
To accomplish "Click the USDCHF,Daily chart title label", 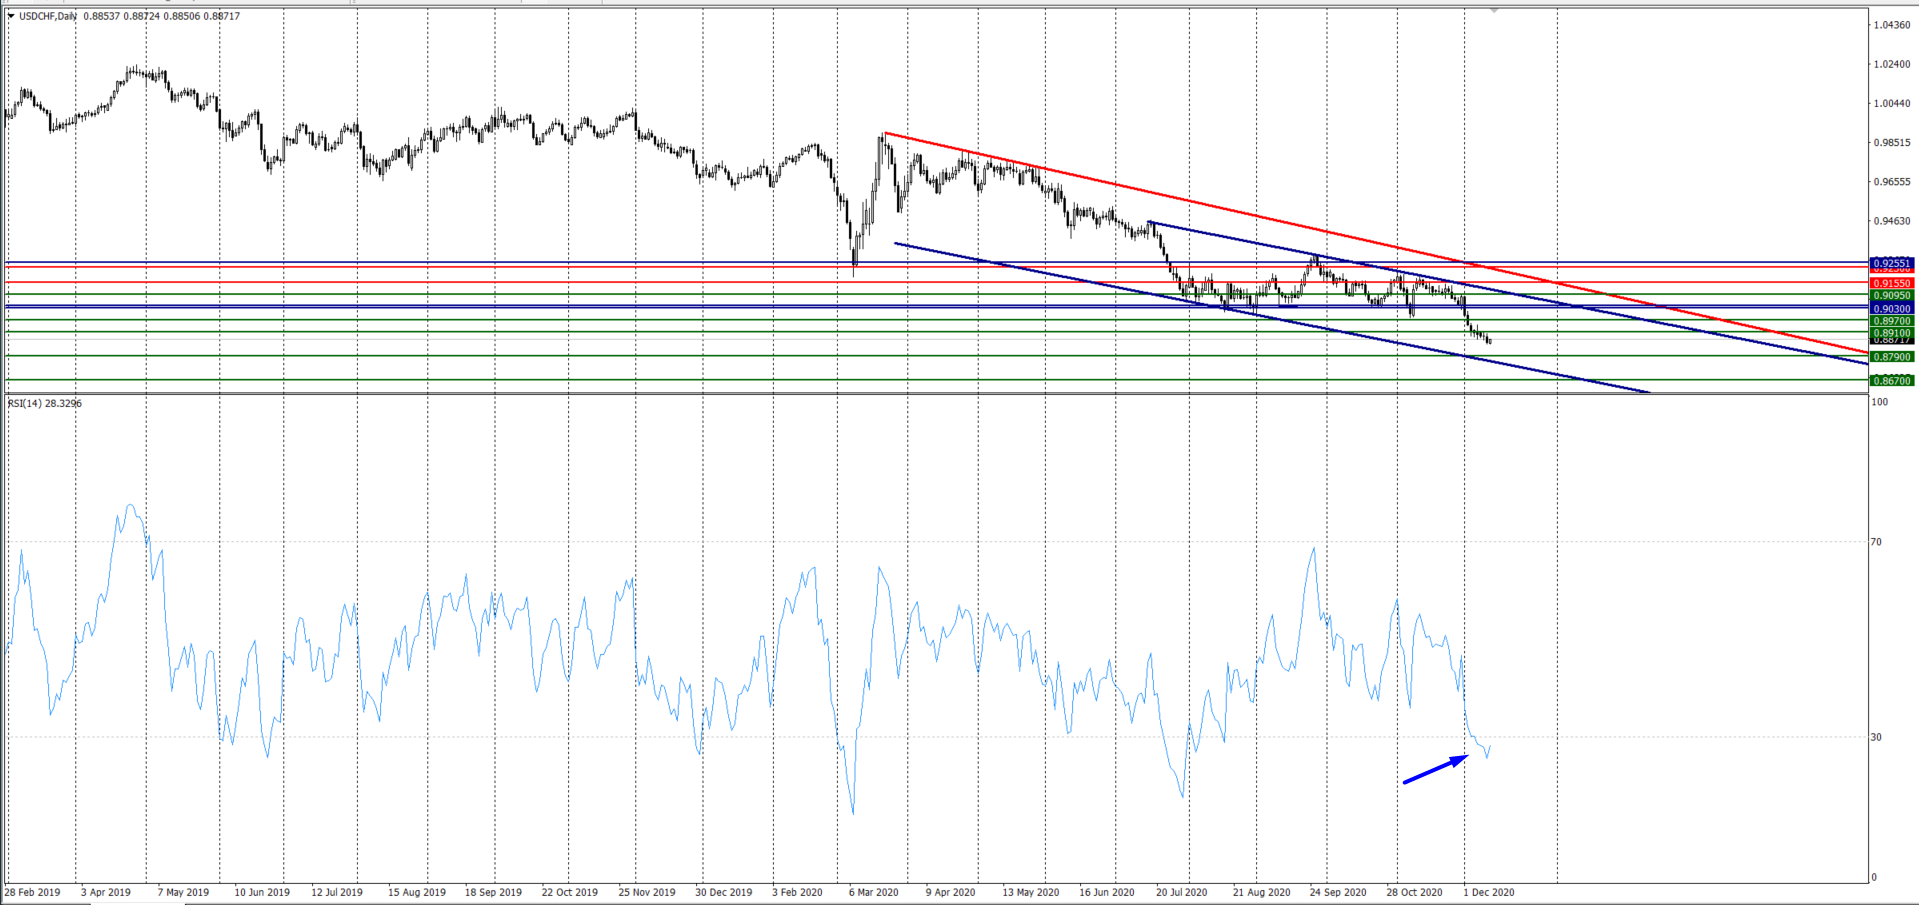I will coord(47,16).
